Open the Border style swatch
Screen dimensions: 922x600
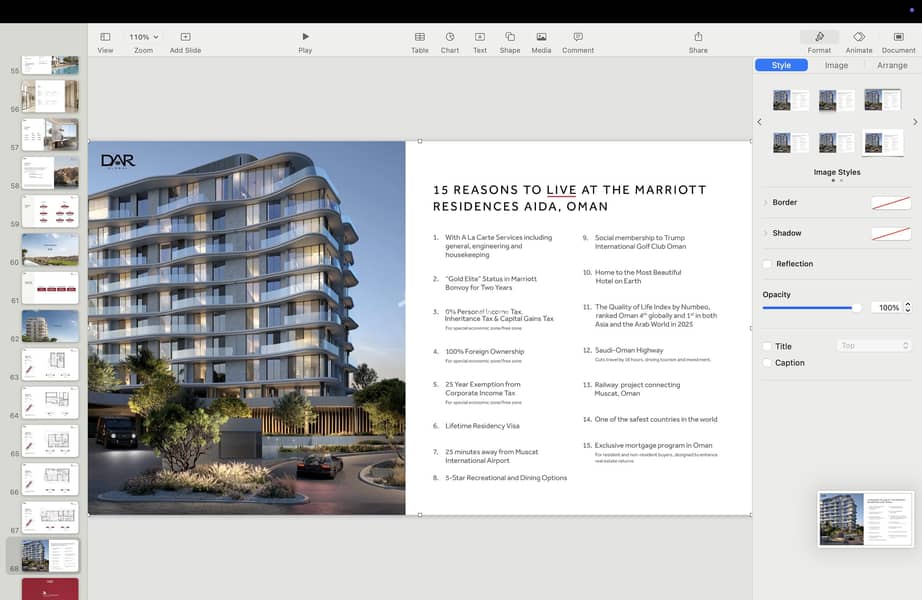[x=891, y=203]
